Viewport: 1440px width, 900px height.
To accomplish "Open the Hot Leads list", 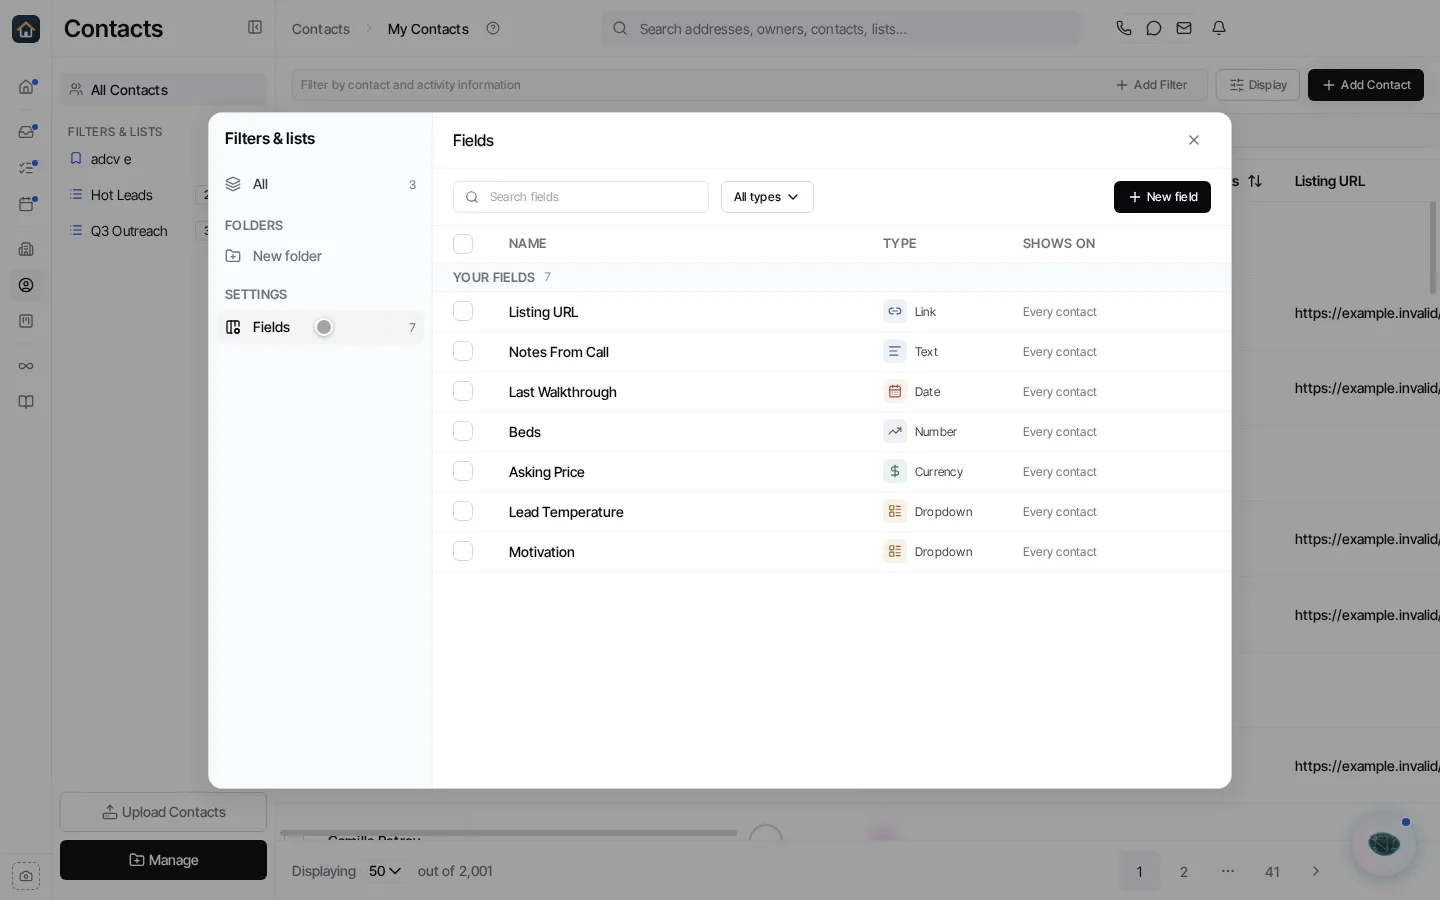I will click(122, 195).
